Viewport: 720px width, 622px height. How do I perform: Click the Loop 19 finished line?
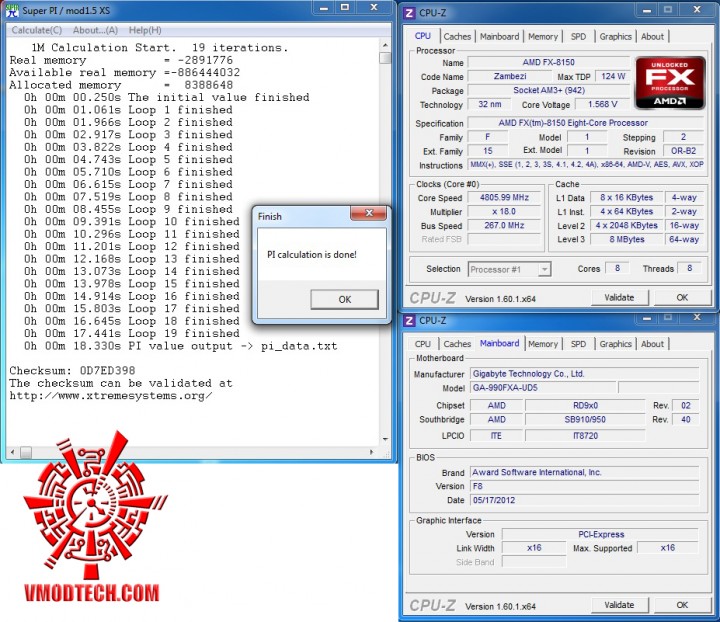coord(132,333)
